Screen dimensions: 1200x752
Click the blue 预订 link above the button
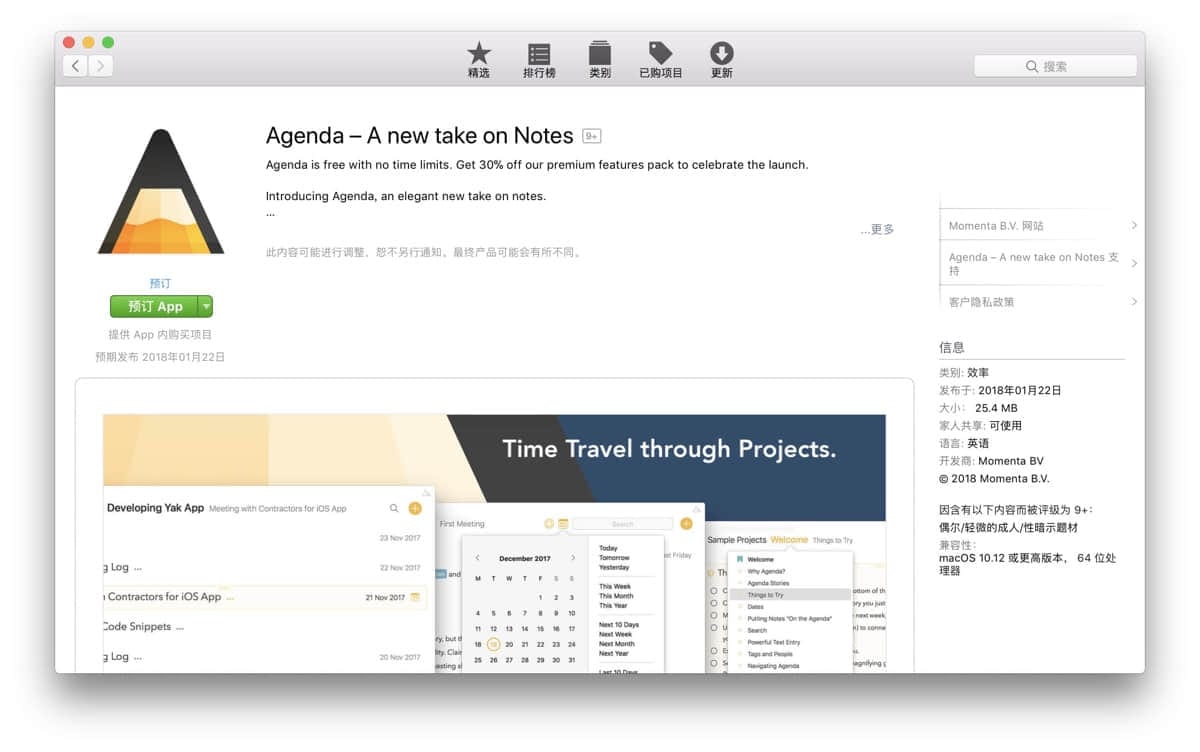click(160, 284)
